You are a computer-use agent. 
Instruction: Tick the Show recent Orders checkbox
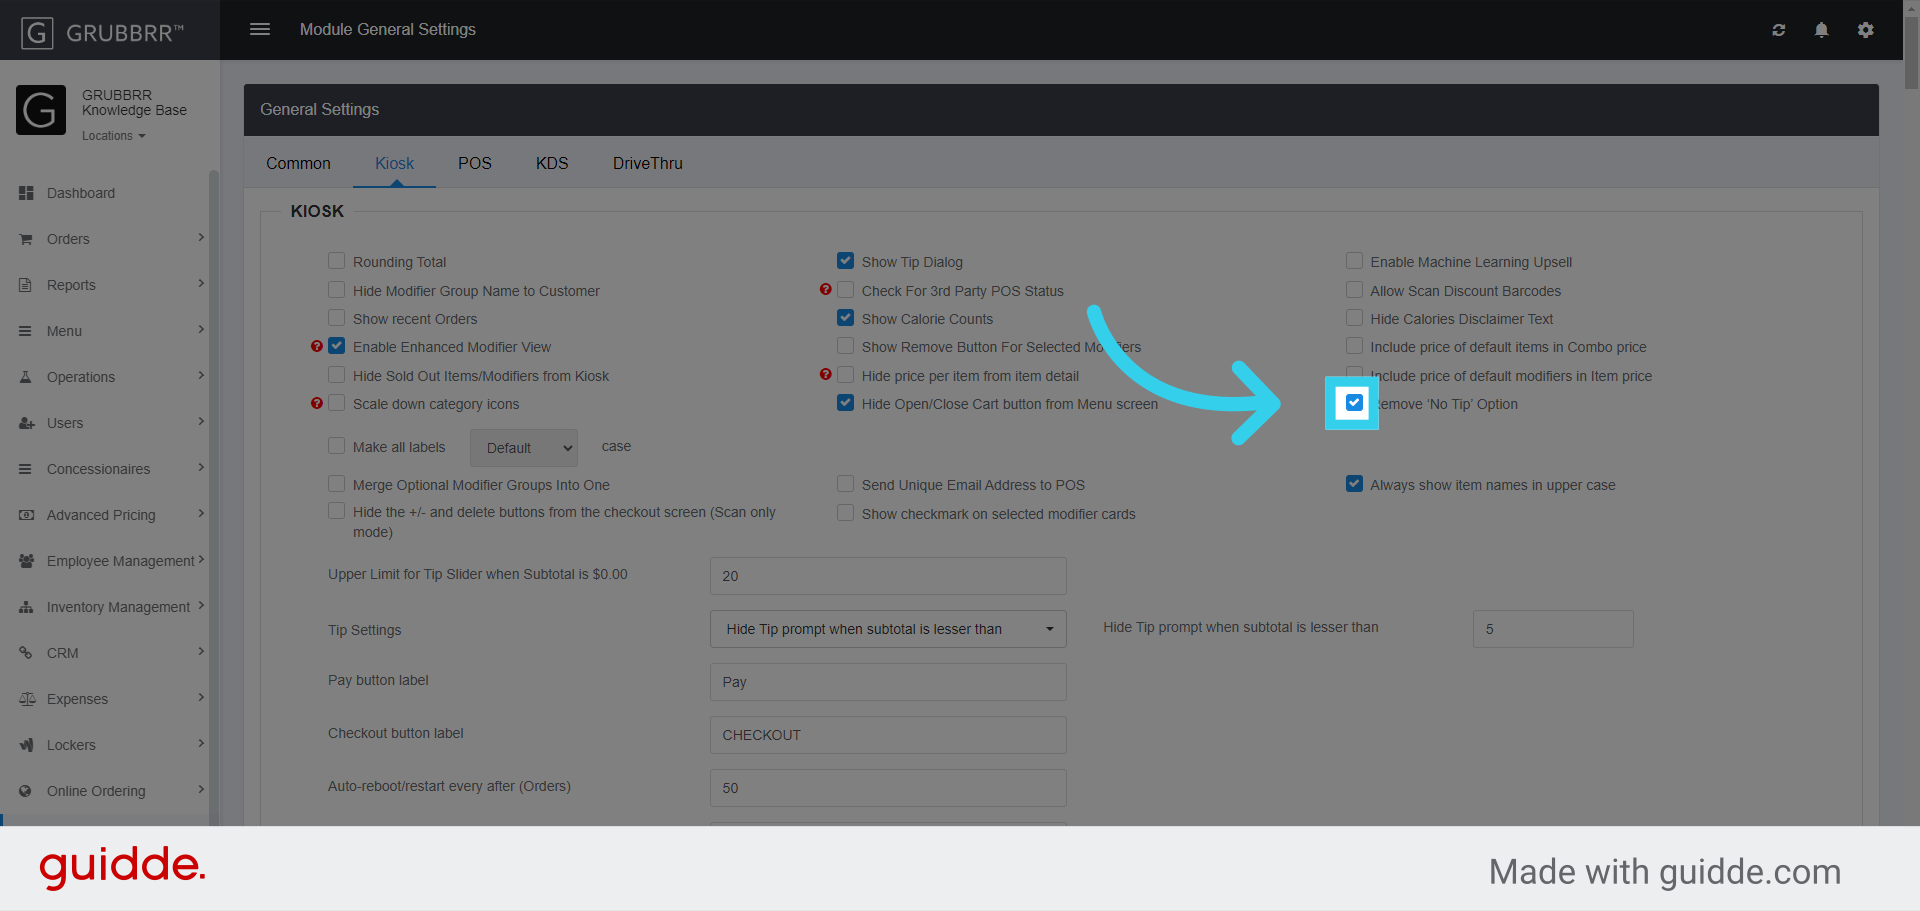[x=337, y=318]
